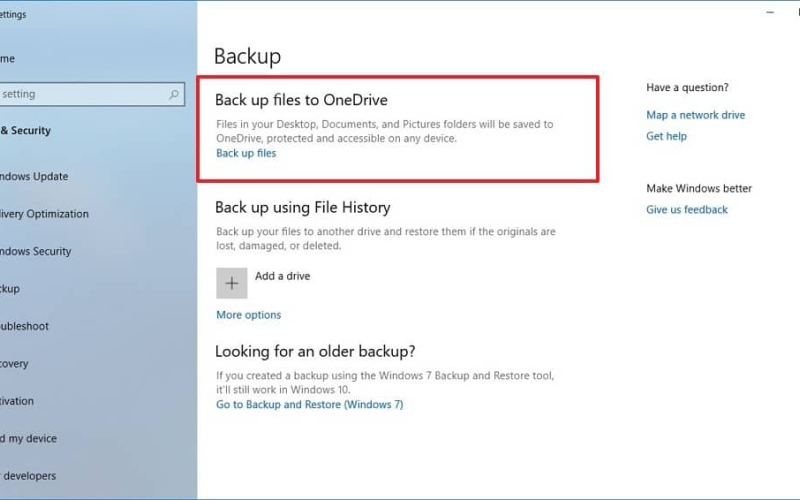This screenshot has height=500, width=800.
Task: Select Backup in the sidebar
Action: (10, 289)
